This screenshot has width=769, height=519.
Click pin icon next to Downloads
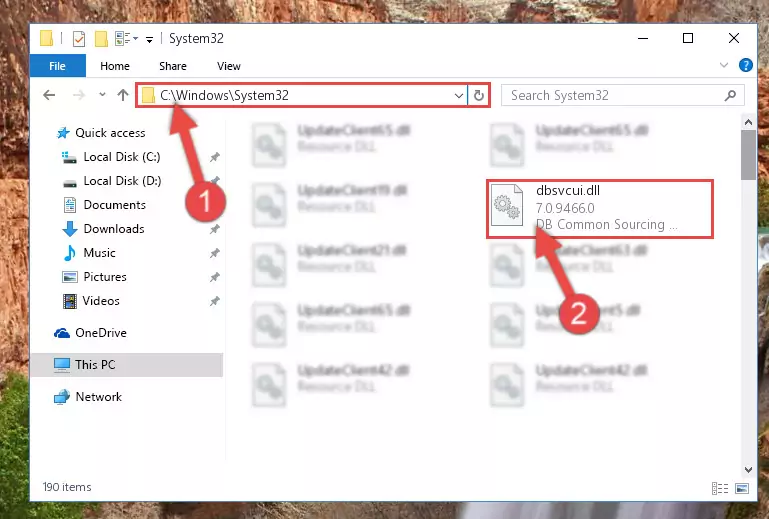coord(214,229)
